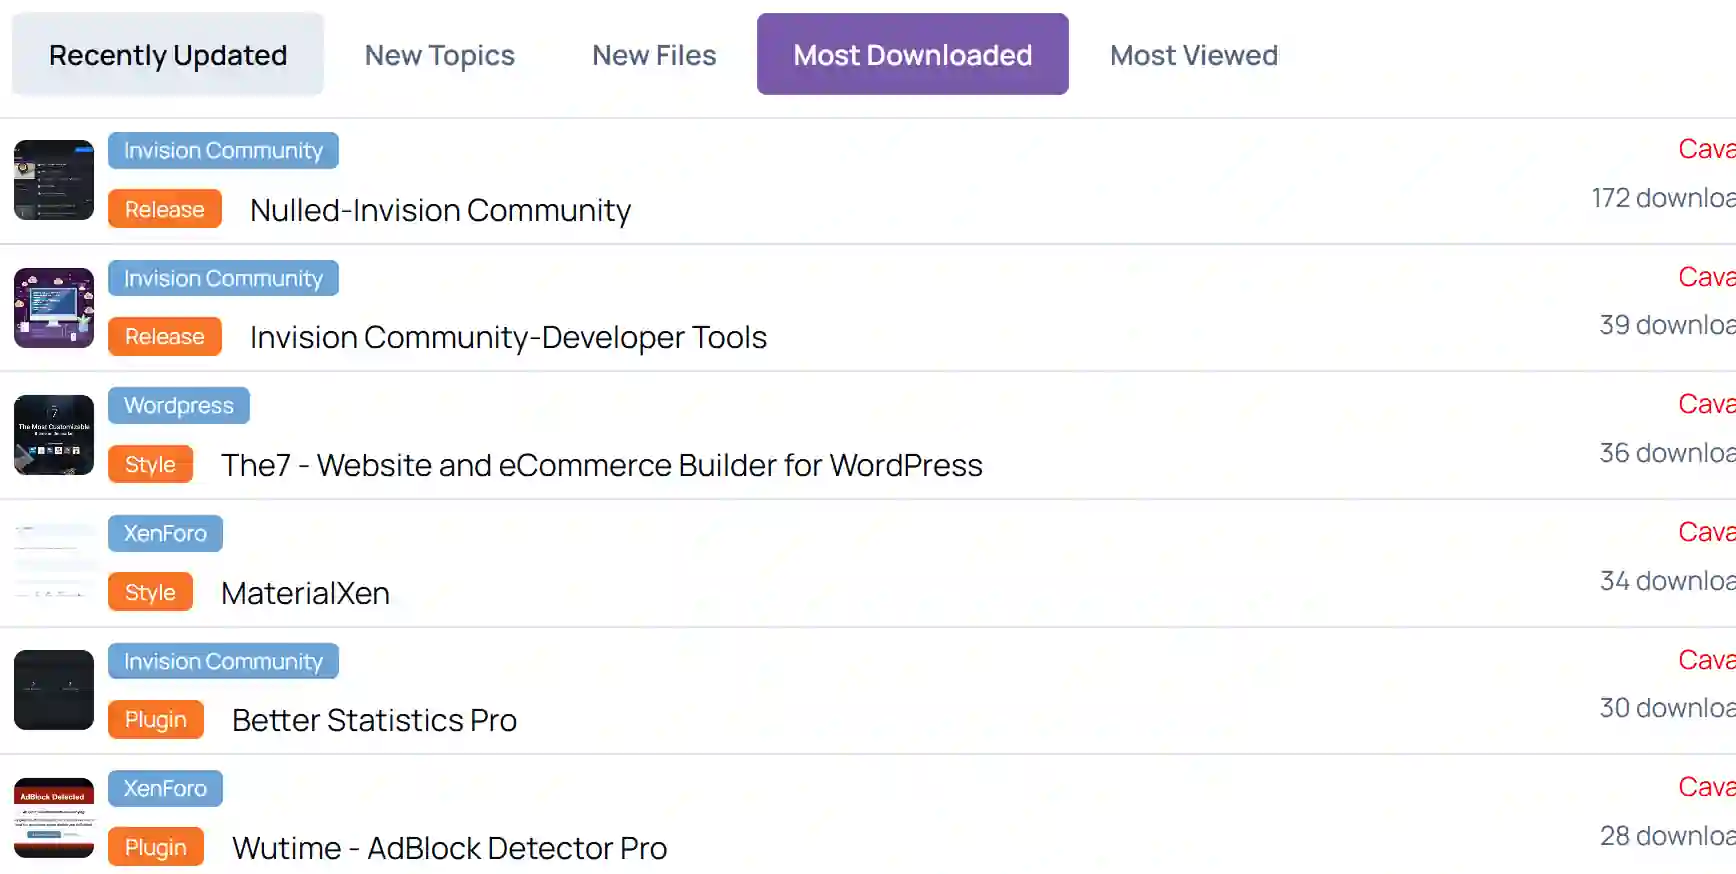Click the XenForo tag above MaterialXen
The width and height of the screenshot is (1736, 874).
click(x=165, y=534)
